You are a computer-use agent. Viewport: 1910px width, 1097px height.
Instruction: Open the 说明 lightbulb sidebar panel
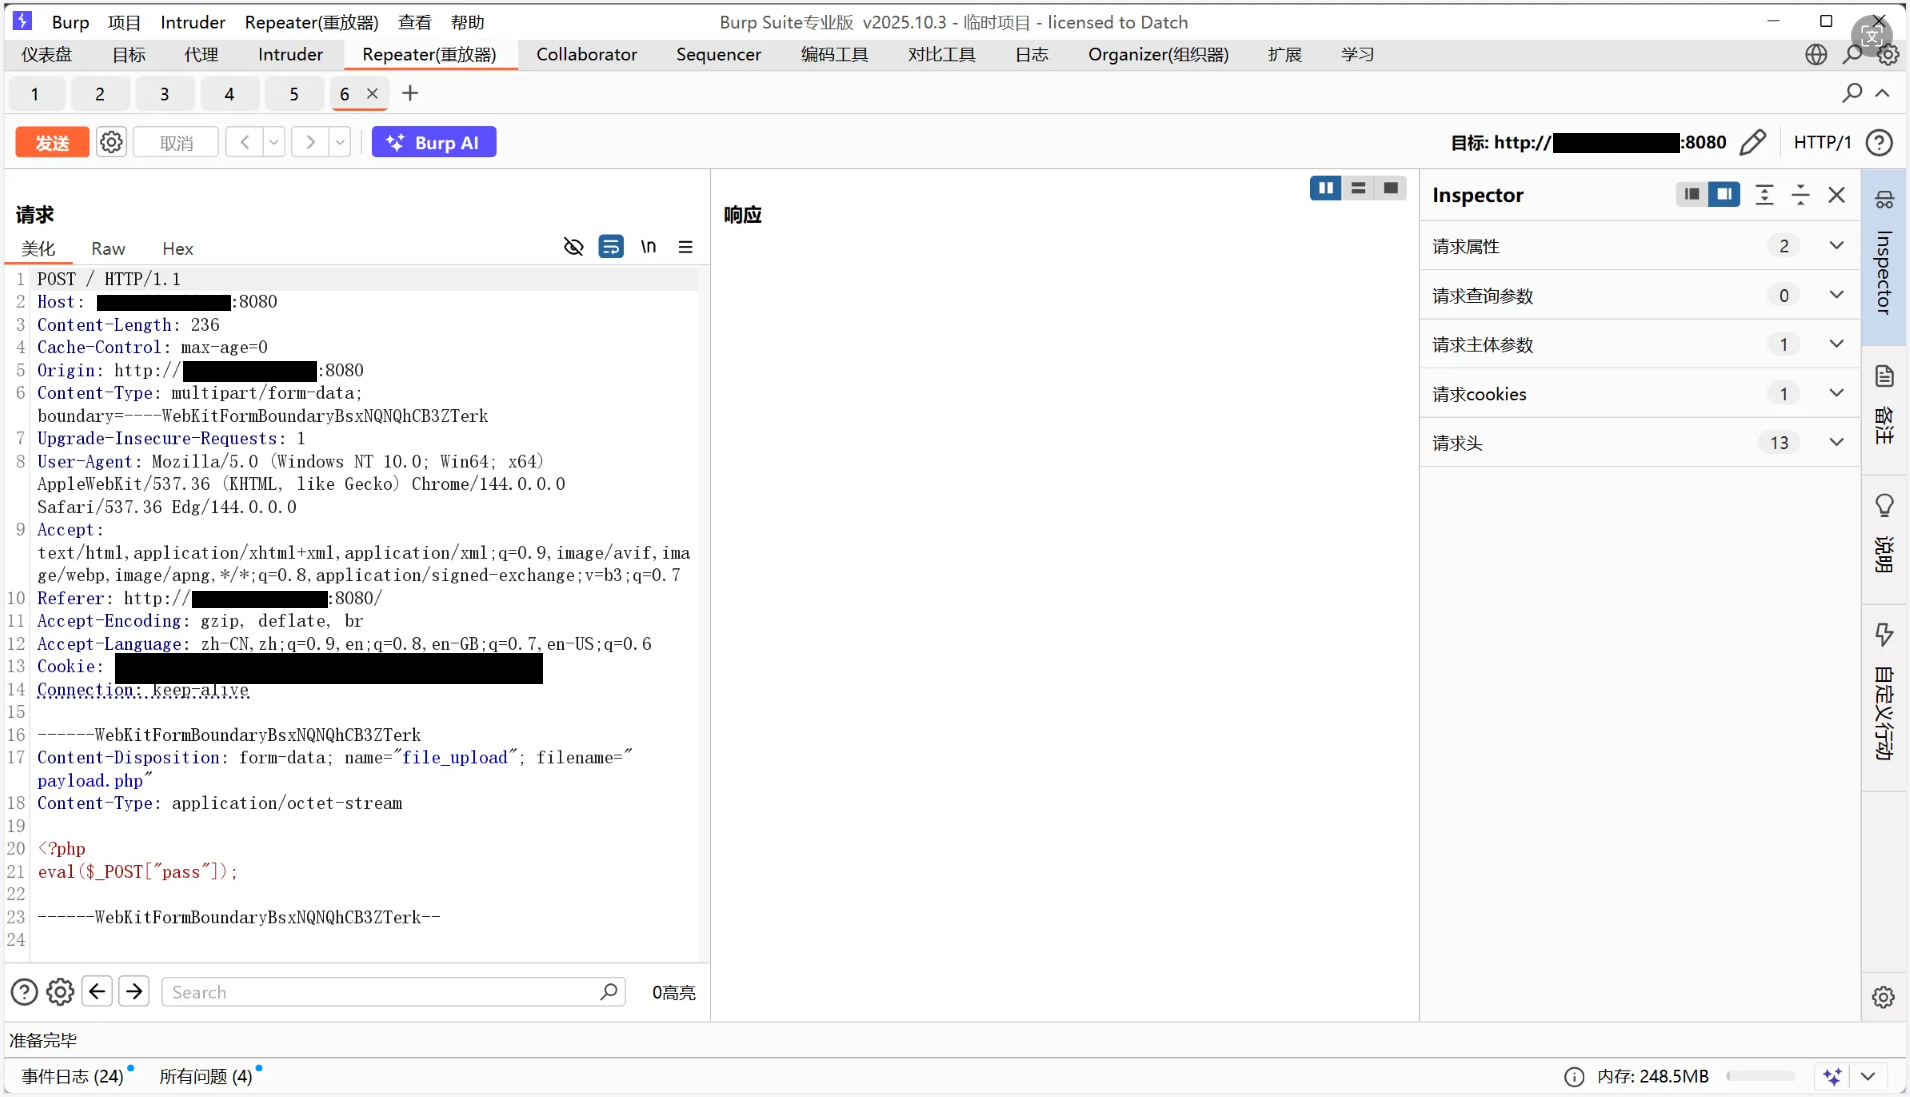[x=1884, y=532]
